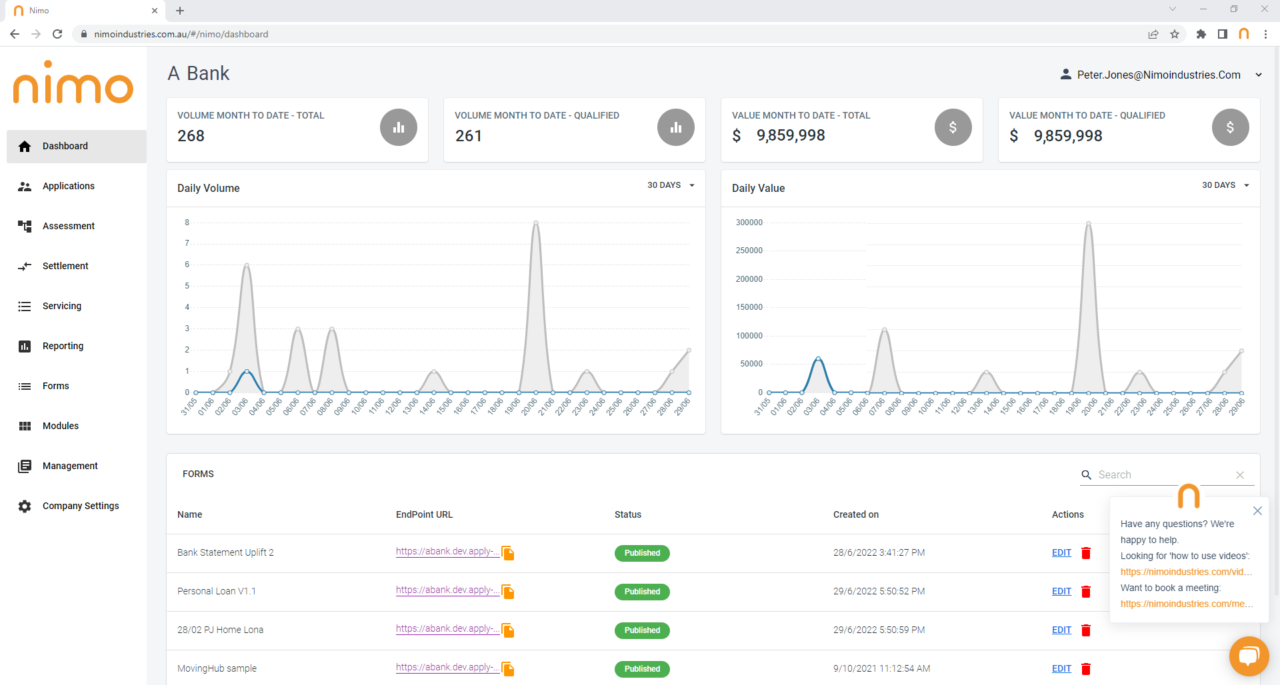
Task: Open the Reporting section
Action: pos(61,346)
